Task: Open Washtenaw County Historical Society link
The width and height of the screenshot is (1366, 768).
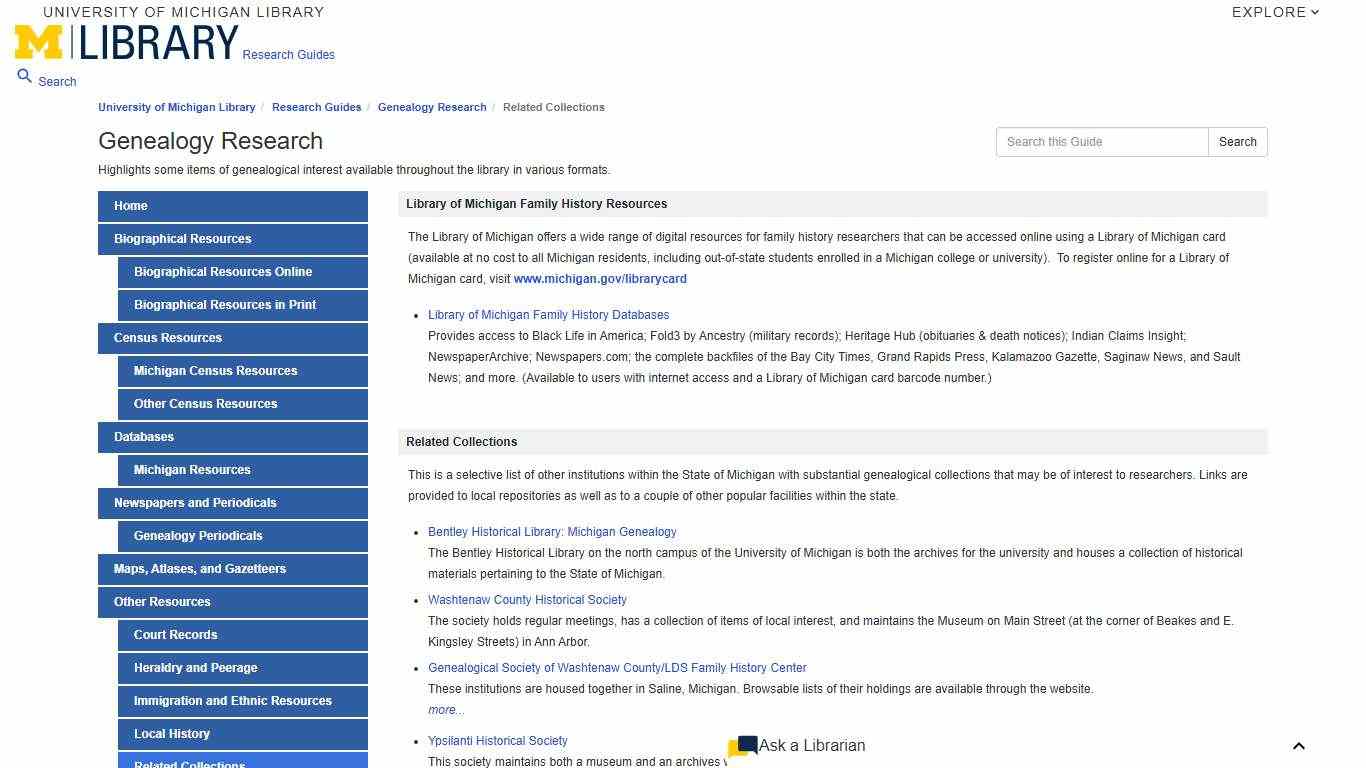Action: click(x=527, y=599)
